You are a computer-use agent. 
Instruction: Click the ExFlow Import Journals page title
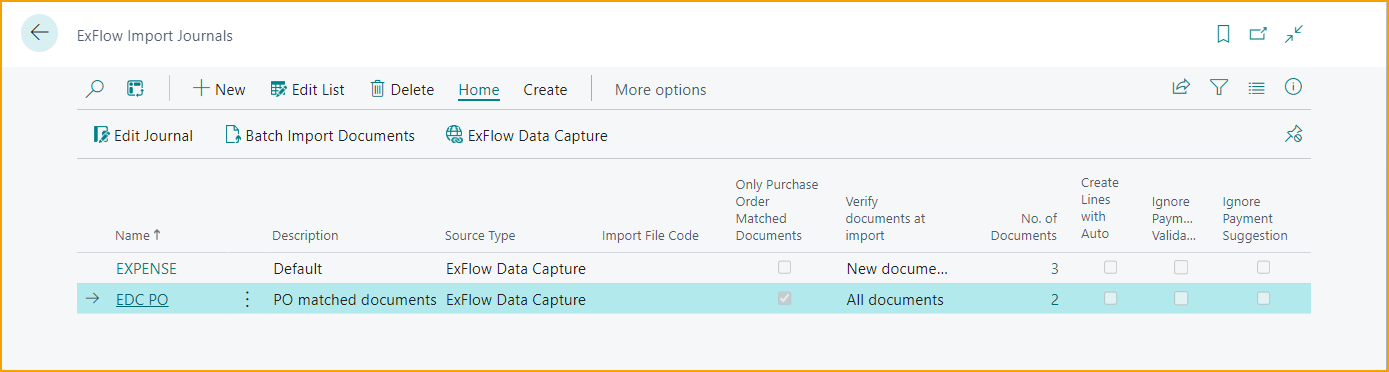tap(155, 35)
